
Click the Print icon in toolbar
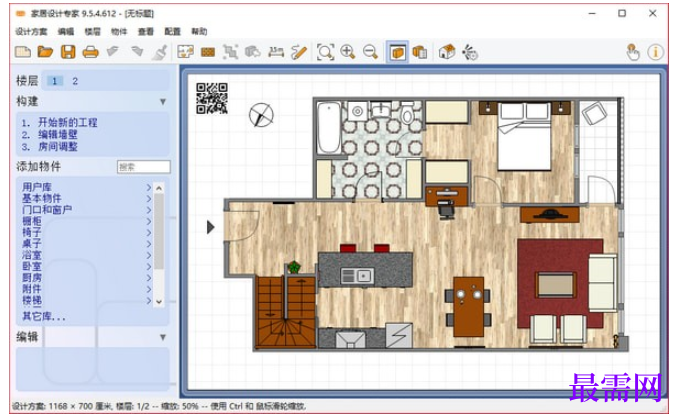click(90, 53)
